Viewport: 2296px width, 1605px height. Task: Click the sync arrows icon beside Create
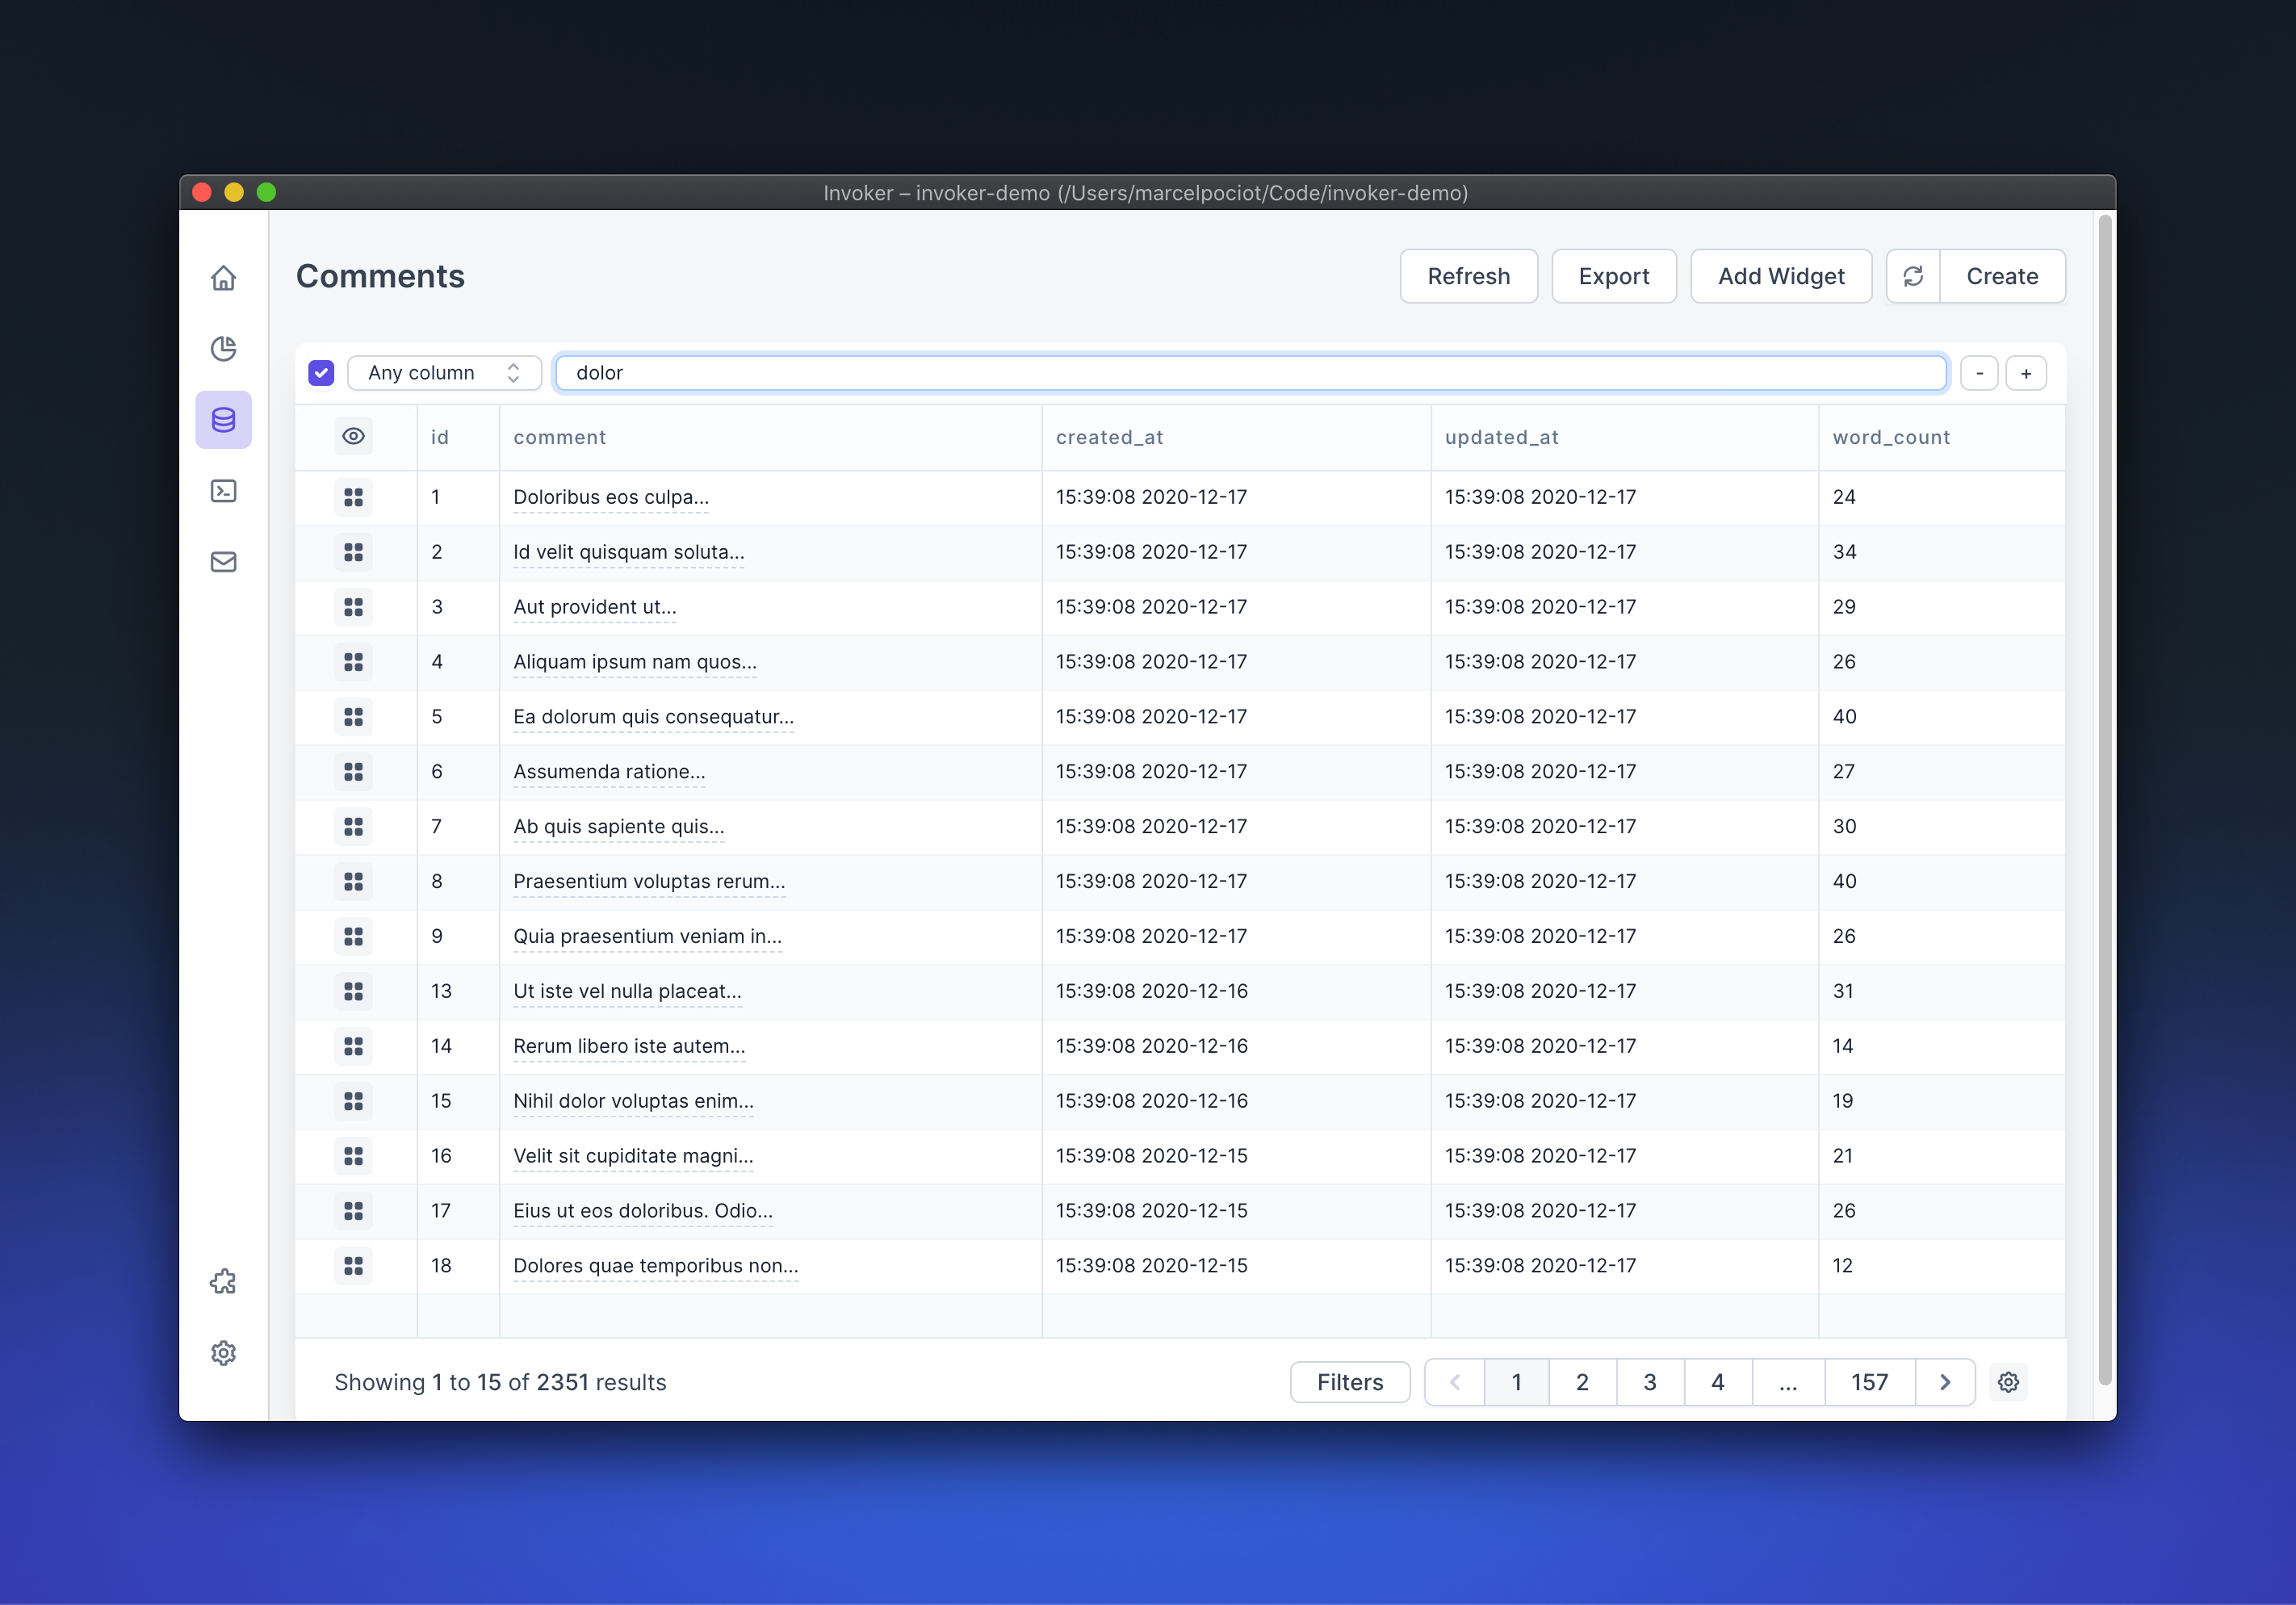pos(1912,276)
